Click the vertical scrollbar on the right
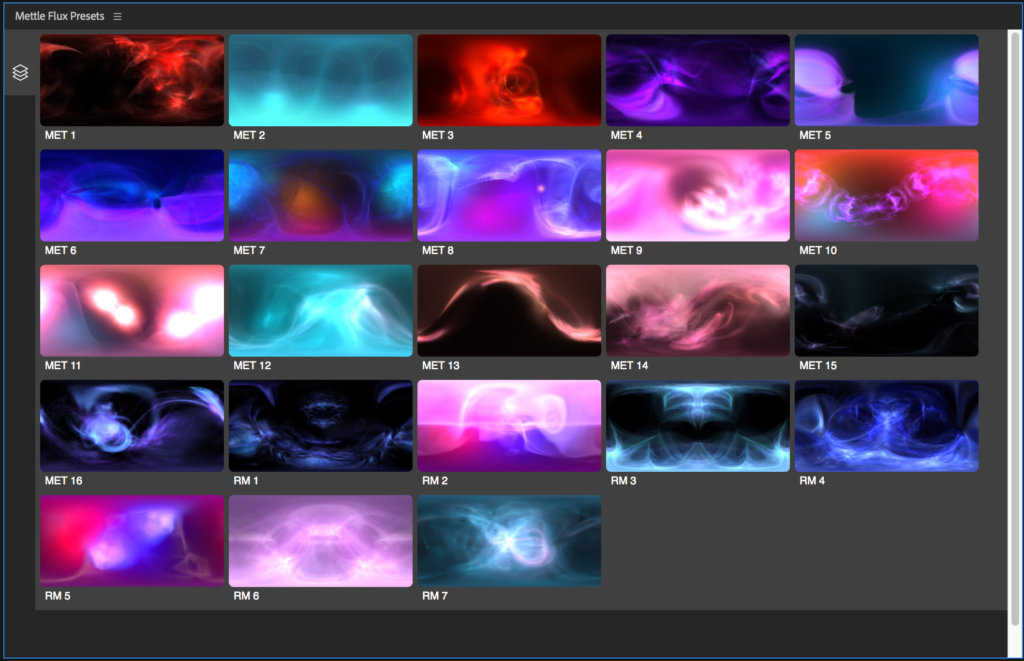 [1015, 300]
